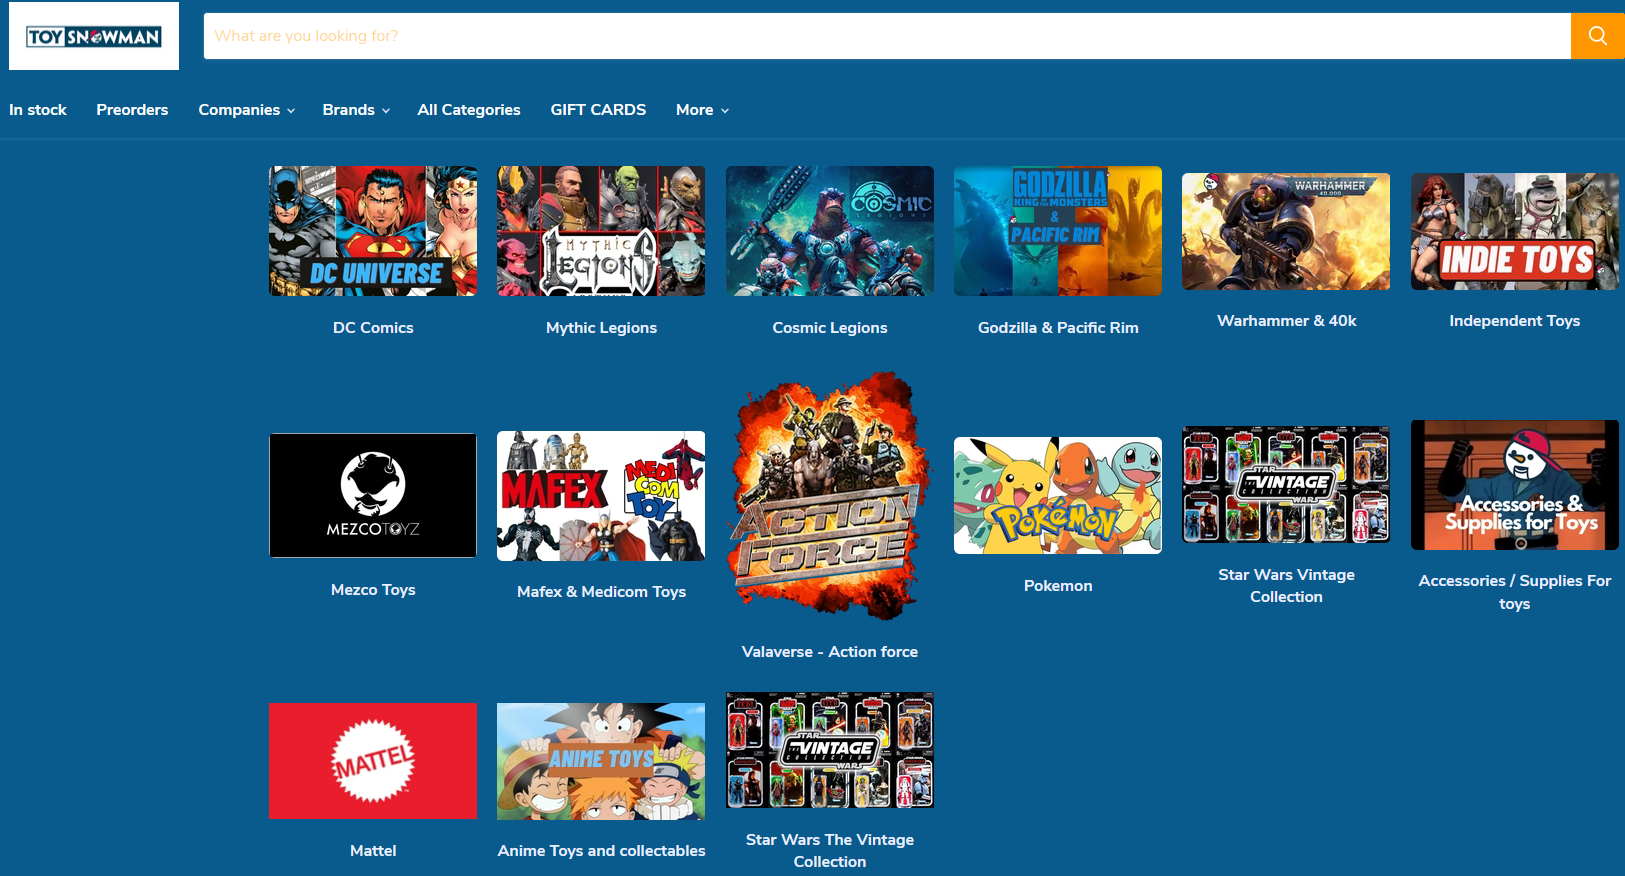
Task: Focus the 'What are you looking for?' search box
Action: [887, 36]
